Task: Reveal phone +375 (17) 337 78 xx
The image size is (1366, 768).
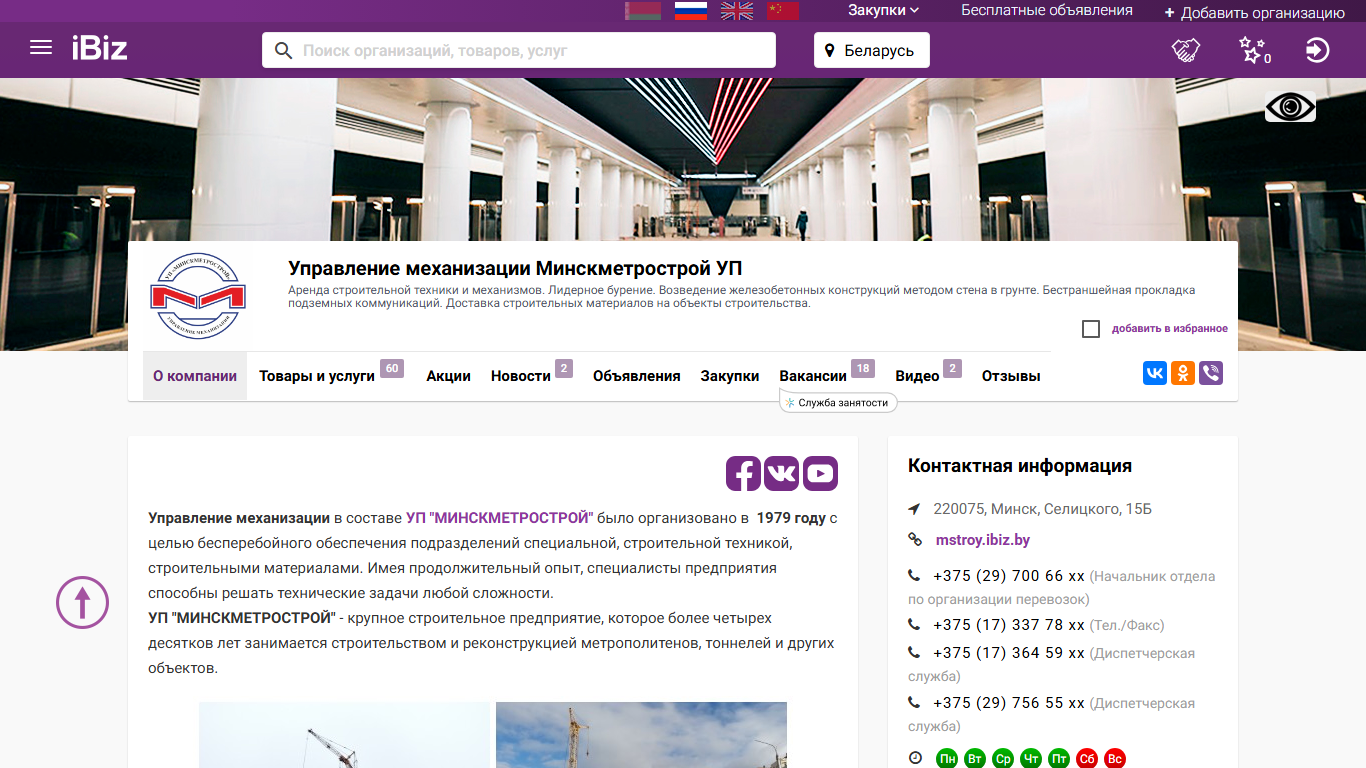Action: 1008,625
